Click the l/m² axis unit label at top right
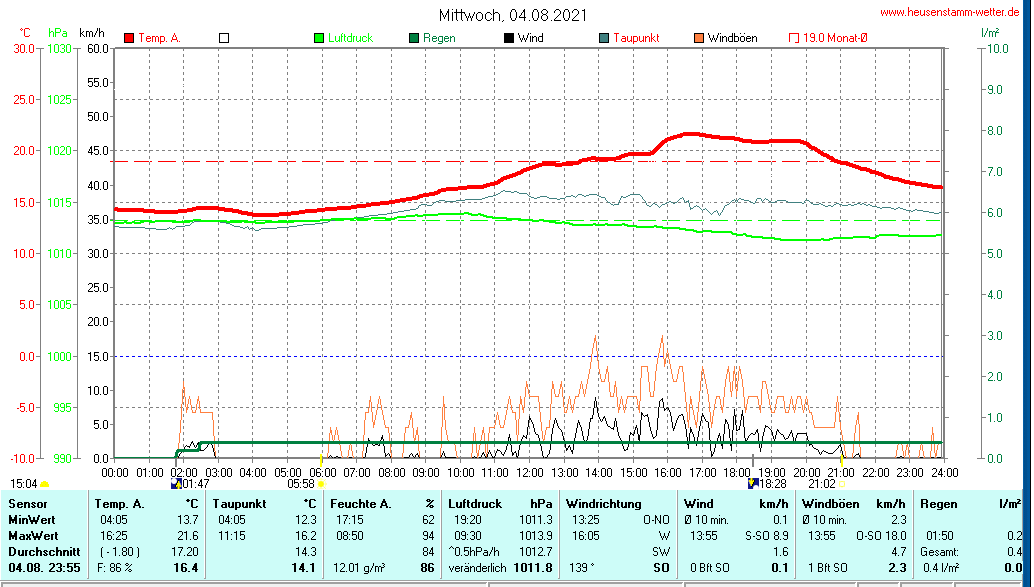This screenshot has width=1034, height=587. click(x=990, y=33)
